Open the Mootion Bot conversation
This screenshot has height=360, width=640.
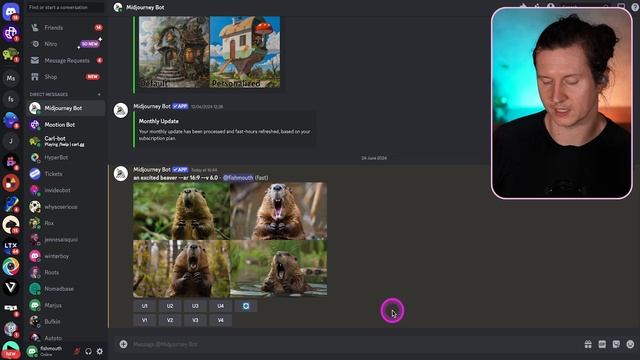(x=66, y=124)
